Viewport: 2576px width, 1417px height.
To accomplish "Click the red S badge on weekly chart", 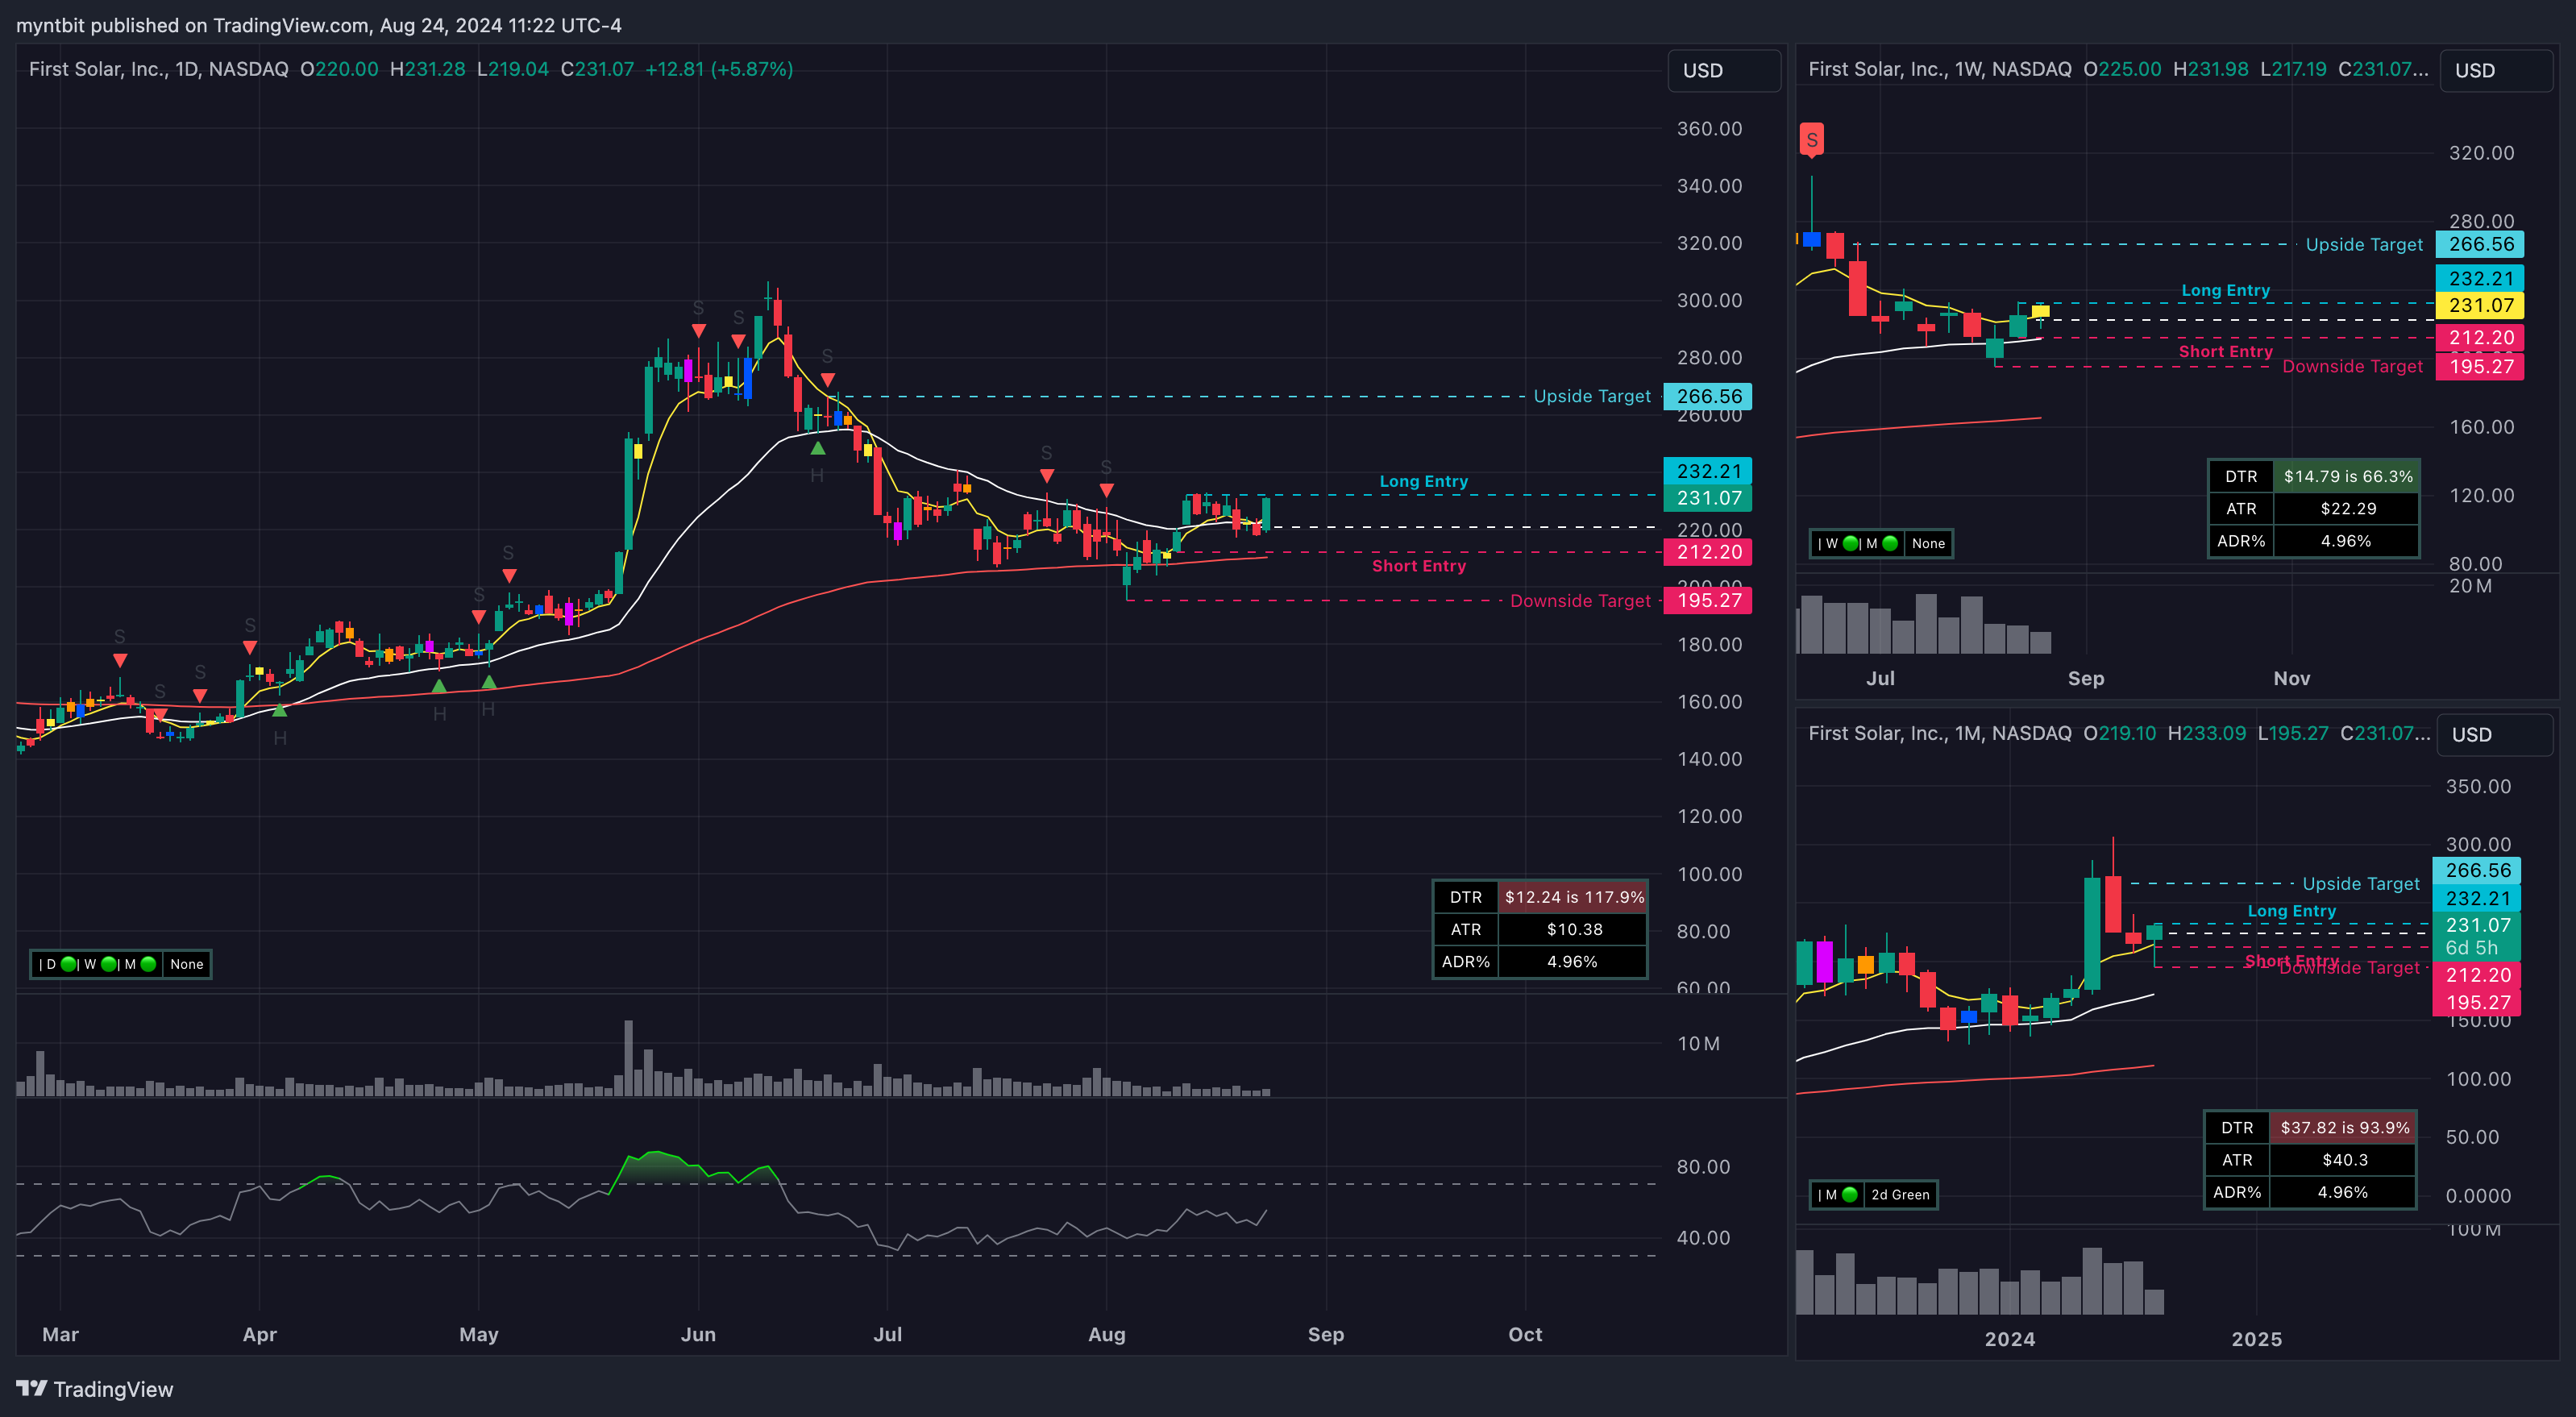I will pos(1811,140).
